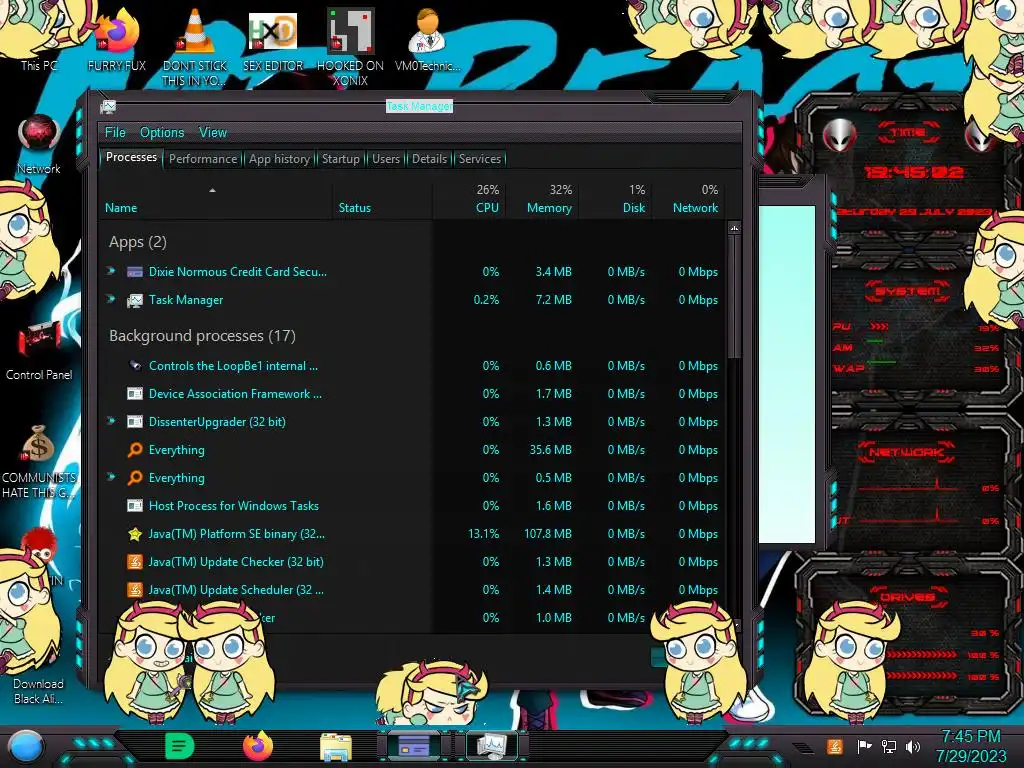The width and height of the screenshot is (1024, 768).
Task: Click the Apps (2) group header
Action: point(138,242)
